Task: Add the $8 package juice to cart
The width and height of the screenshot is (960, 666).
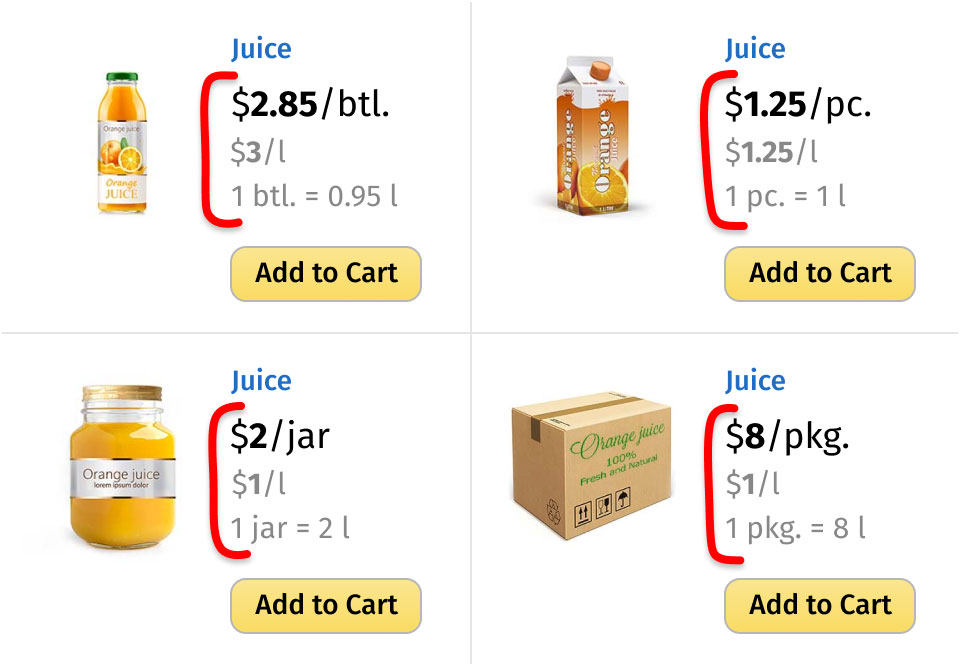Action: tap(820, 605)
